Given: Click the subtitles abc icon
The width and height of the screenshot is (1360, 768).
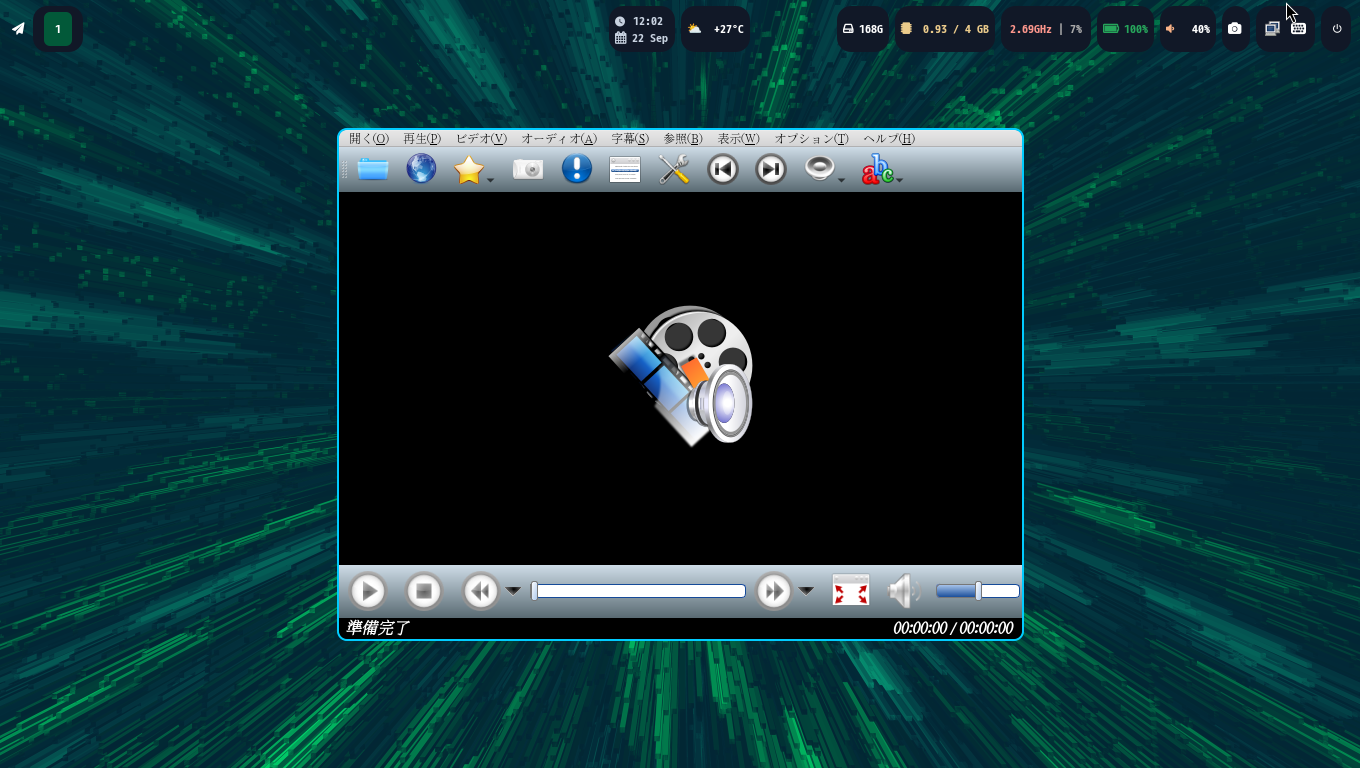Looking at the screenshot, I should [878, 170].
